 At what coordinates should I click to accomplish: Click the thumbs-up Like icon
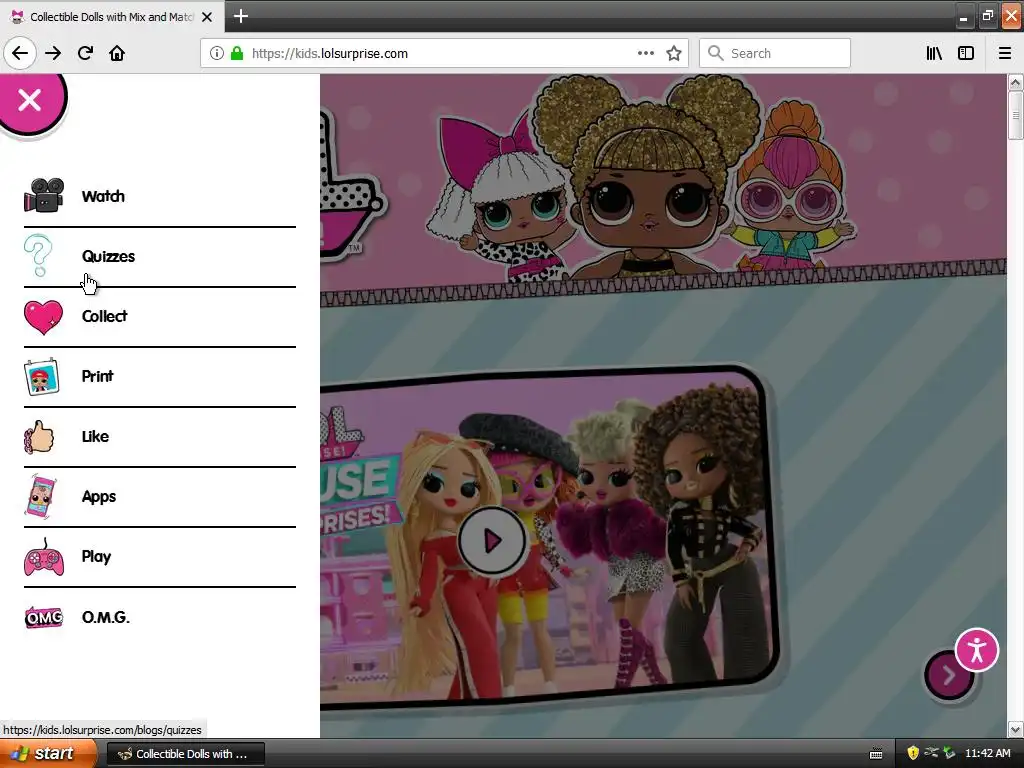click(39, 436)
